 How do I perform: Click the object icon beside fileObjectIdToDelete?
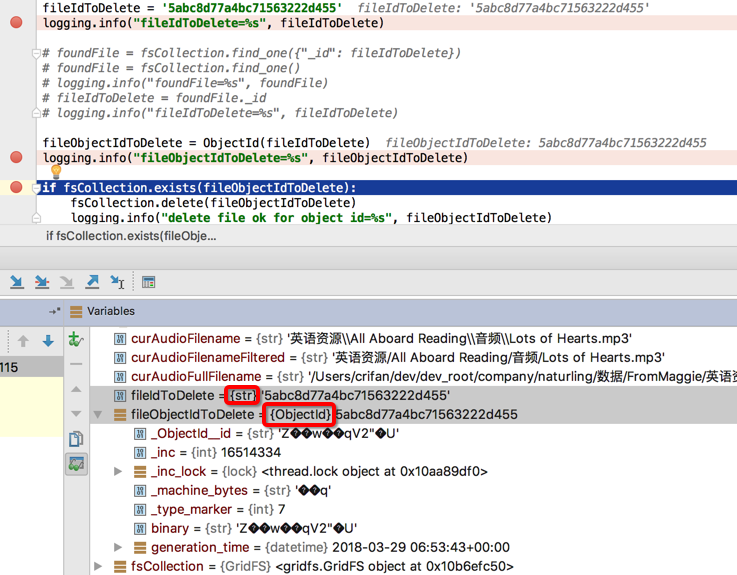point(120,415)
